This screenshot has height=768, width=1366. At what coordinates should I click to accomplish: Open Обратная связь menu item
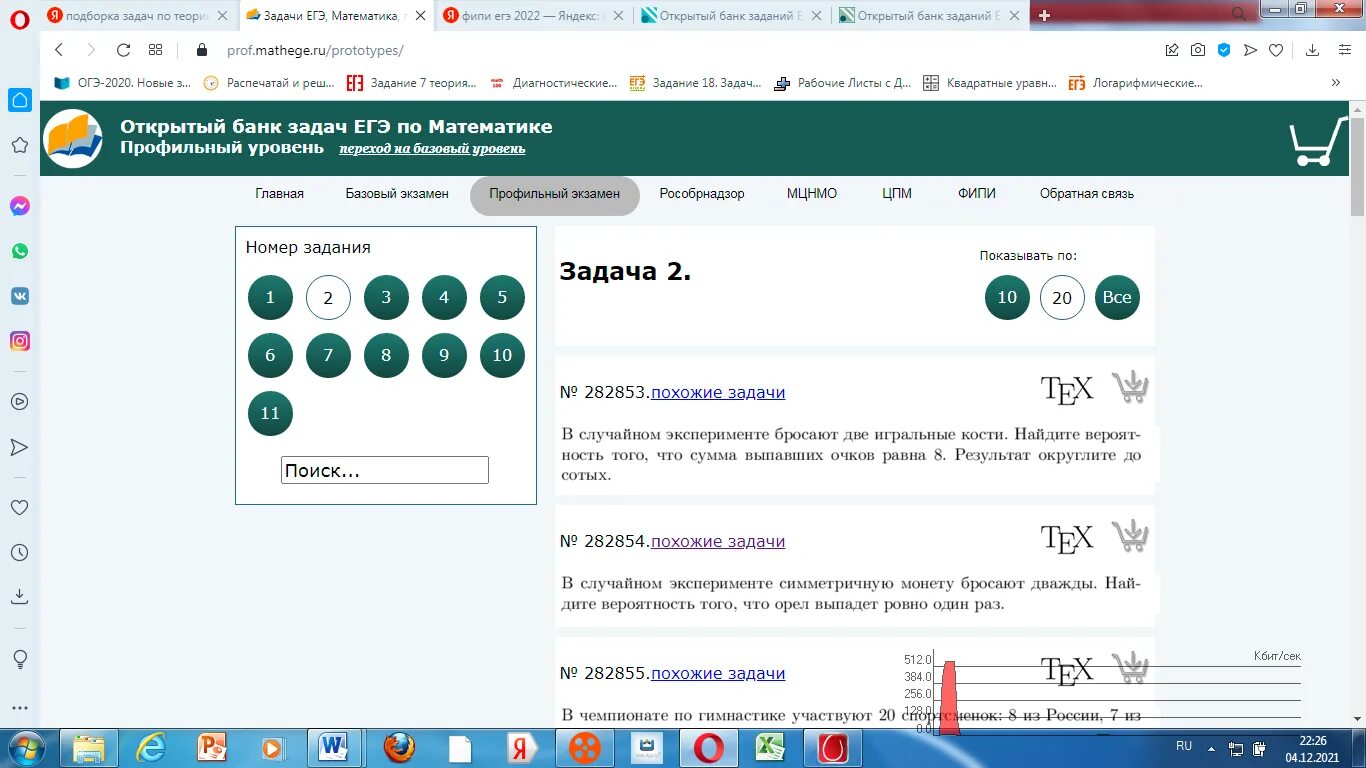(x=1087, y=194)
